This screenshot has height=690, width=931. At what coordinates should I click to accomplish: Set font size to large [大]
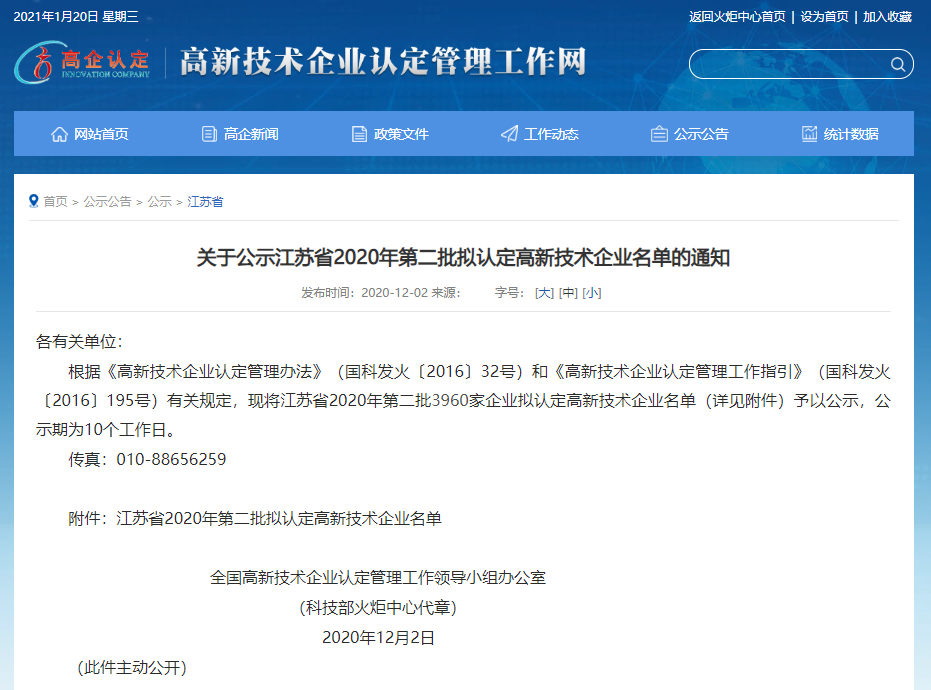coord(544,293)
